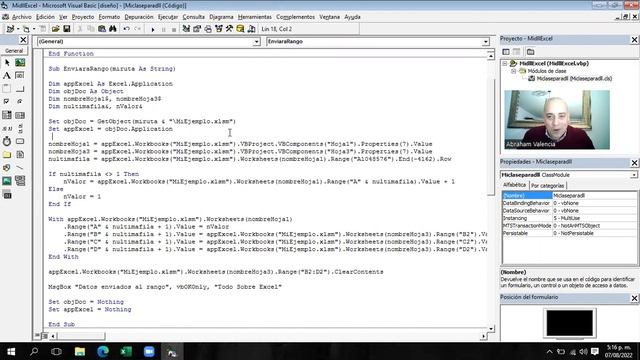Select the TextBox control in the toolbox
This screenshot has width=640, height=360.
[20, 76]
